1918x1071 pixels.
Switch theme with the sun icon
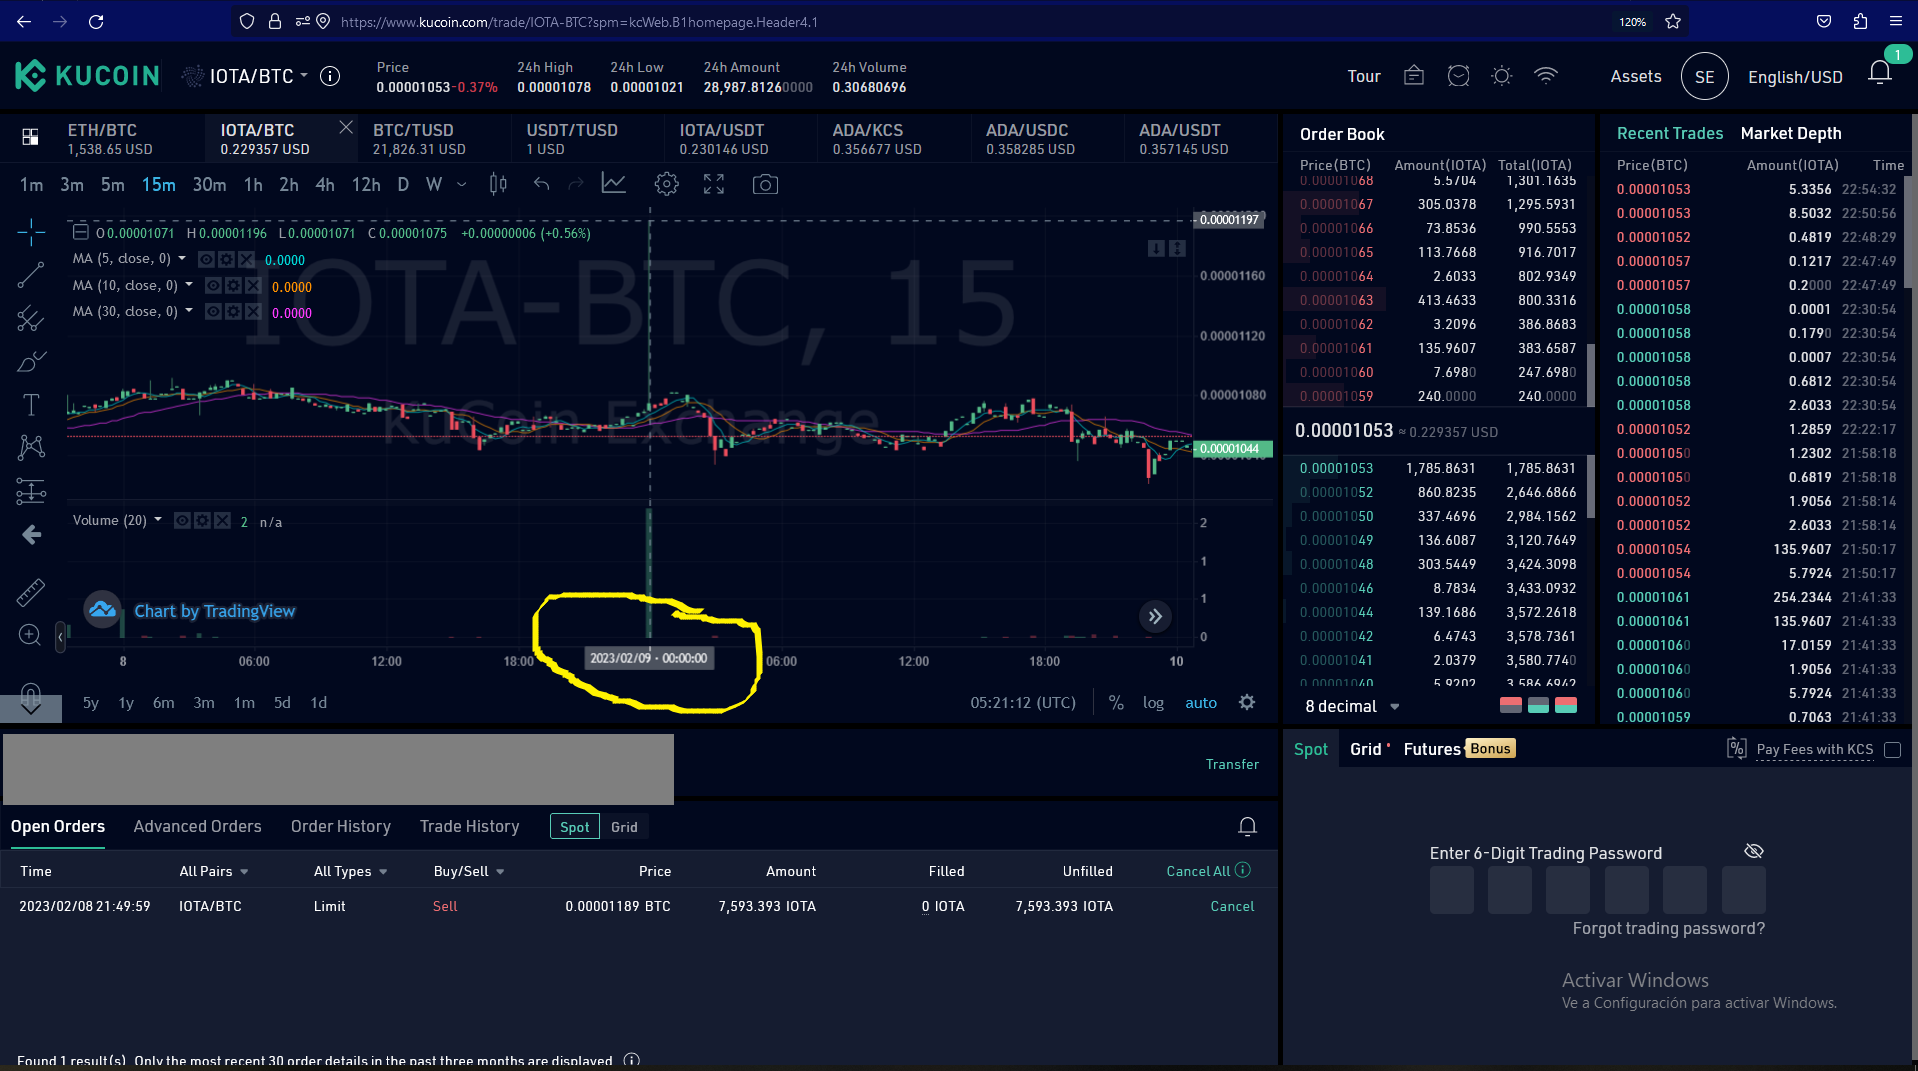(1502, 76)
